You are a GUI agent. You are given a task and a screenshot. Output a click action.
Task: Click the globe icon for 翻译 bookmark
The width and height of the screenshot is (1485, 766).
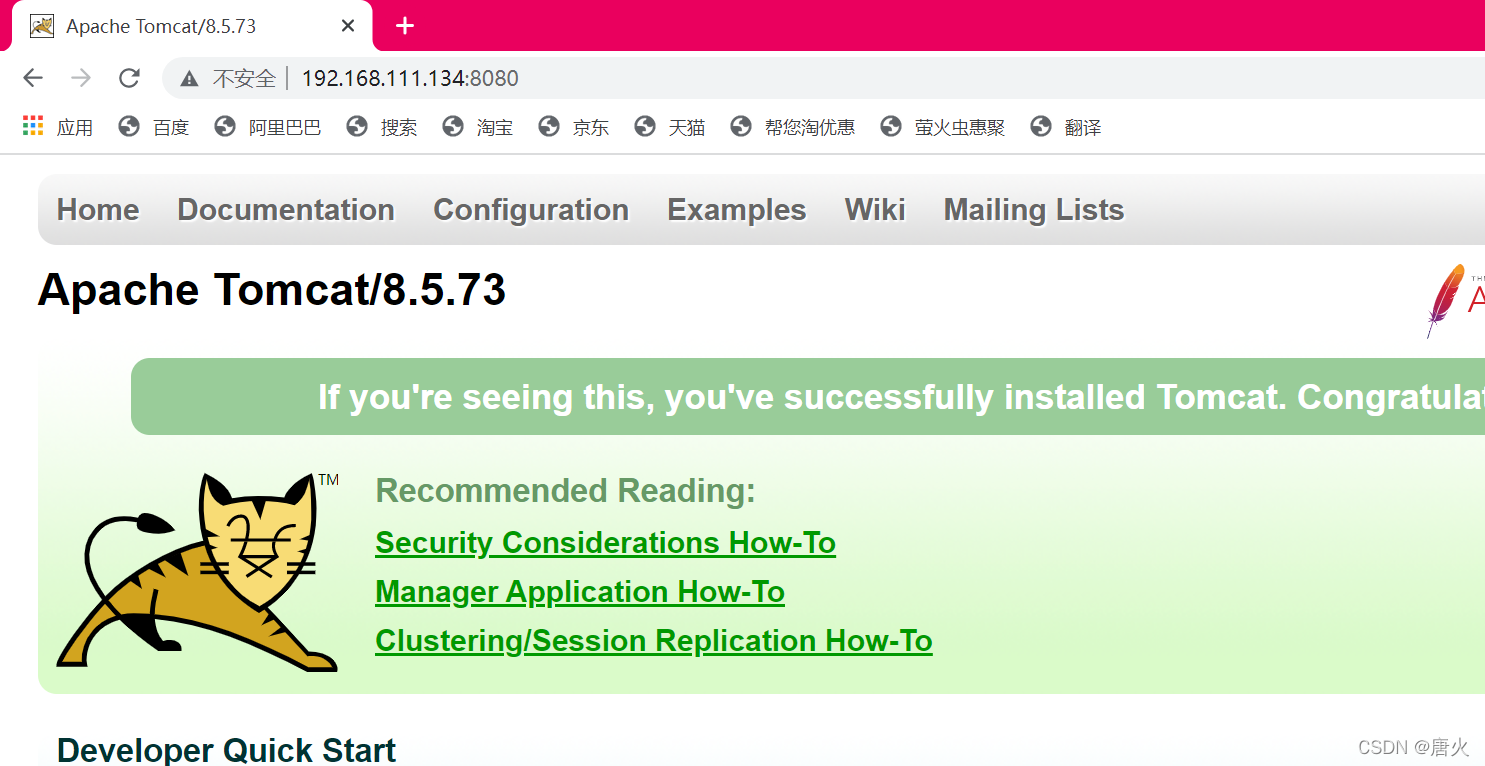coord(1041,126)
